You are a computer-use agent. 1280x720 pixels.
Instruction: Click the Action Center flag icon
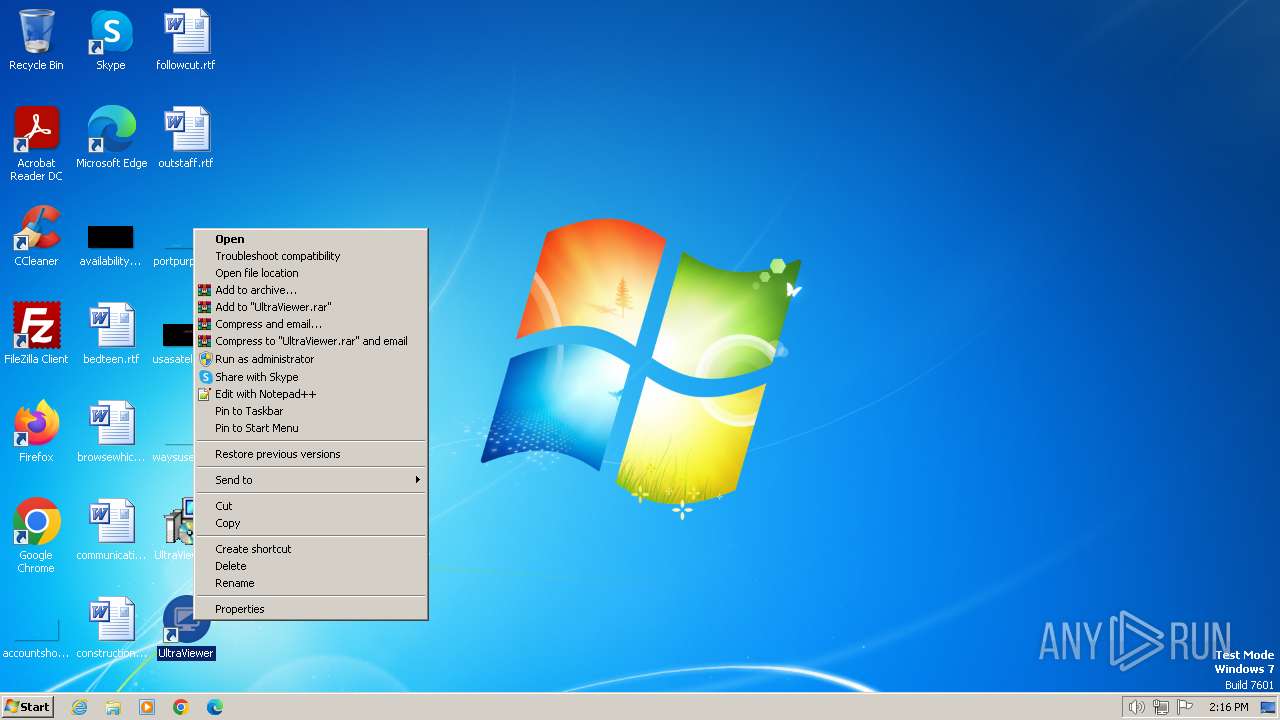point(1186,707)
